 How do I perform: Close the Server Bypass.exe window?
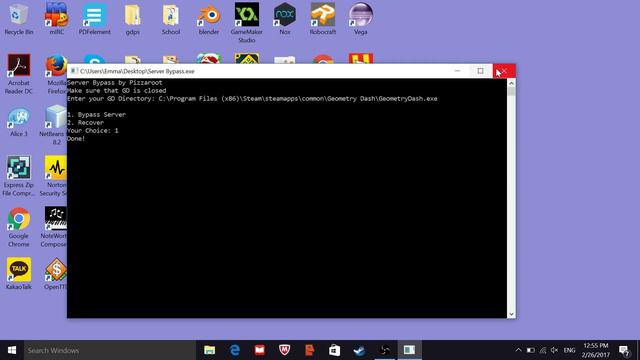point(504,71)
